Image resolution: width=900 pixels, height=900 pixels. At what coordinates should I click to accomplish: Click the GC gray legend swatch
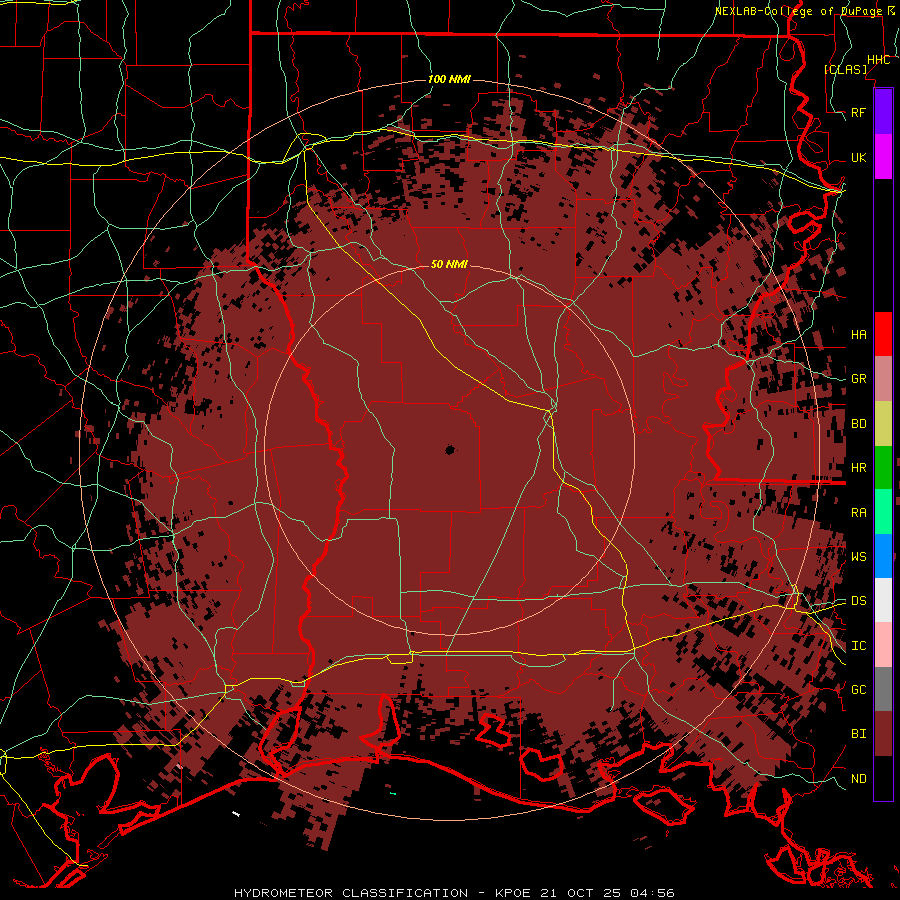883,689
